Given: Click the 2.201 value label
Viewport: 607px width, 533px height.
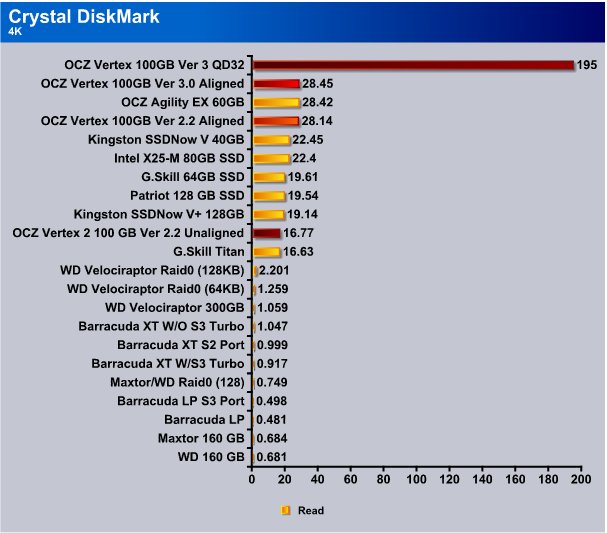Looking at the screenshot, I should (x=274, y=270).
